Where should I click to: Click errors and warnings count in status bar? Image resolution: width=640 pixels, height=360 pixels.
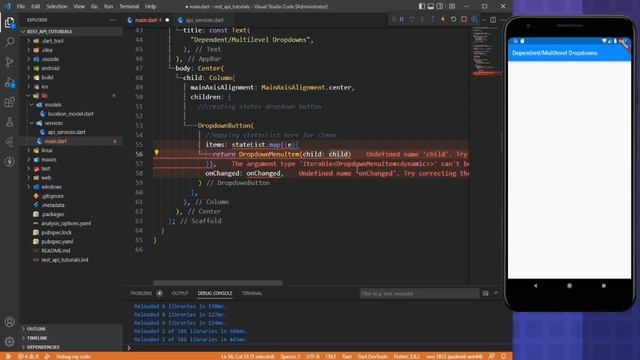28,356
